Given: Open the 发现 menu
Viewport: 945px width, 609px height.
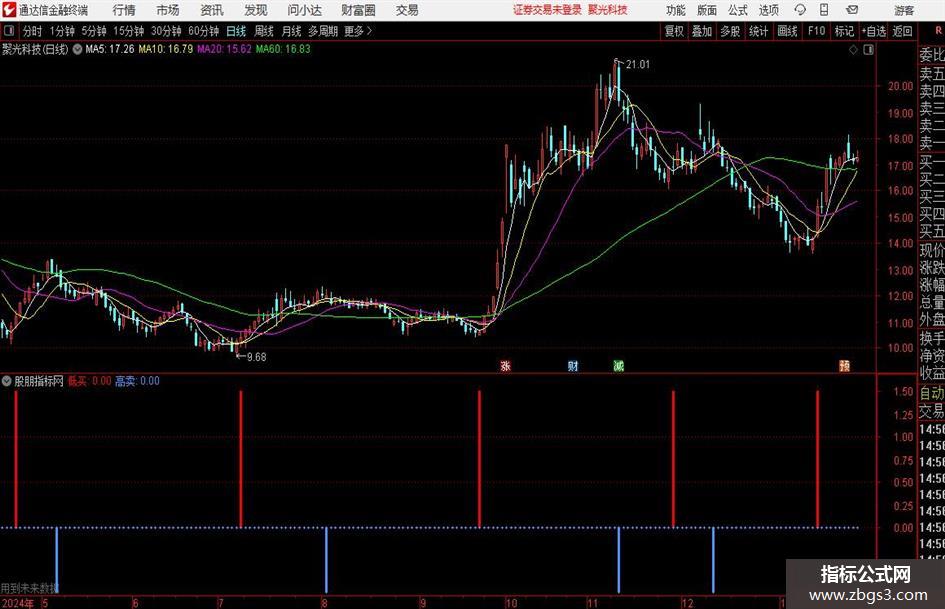Looking at the screenshot, I should coord(256,10).
